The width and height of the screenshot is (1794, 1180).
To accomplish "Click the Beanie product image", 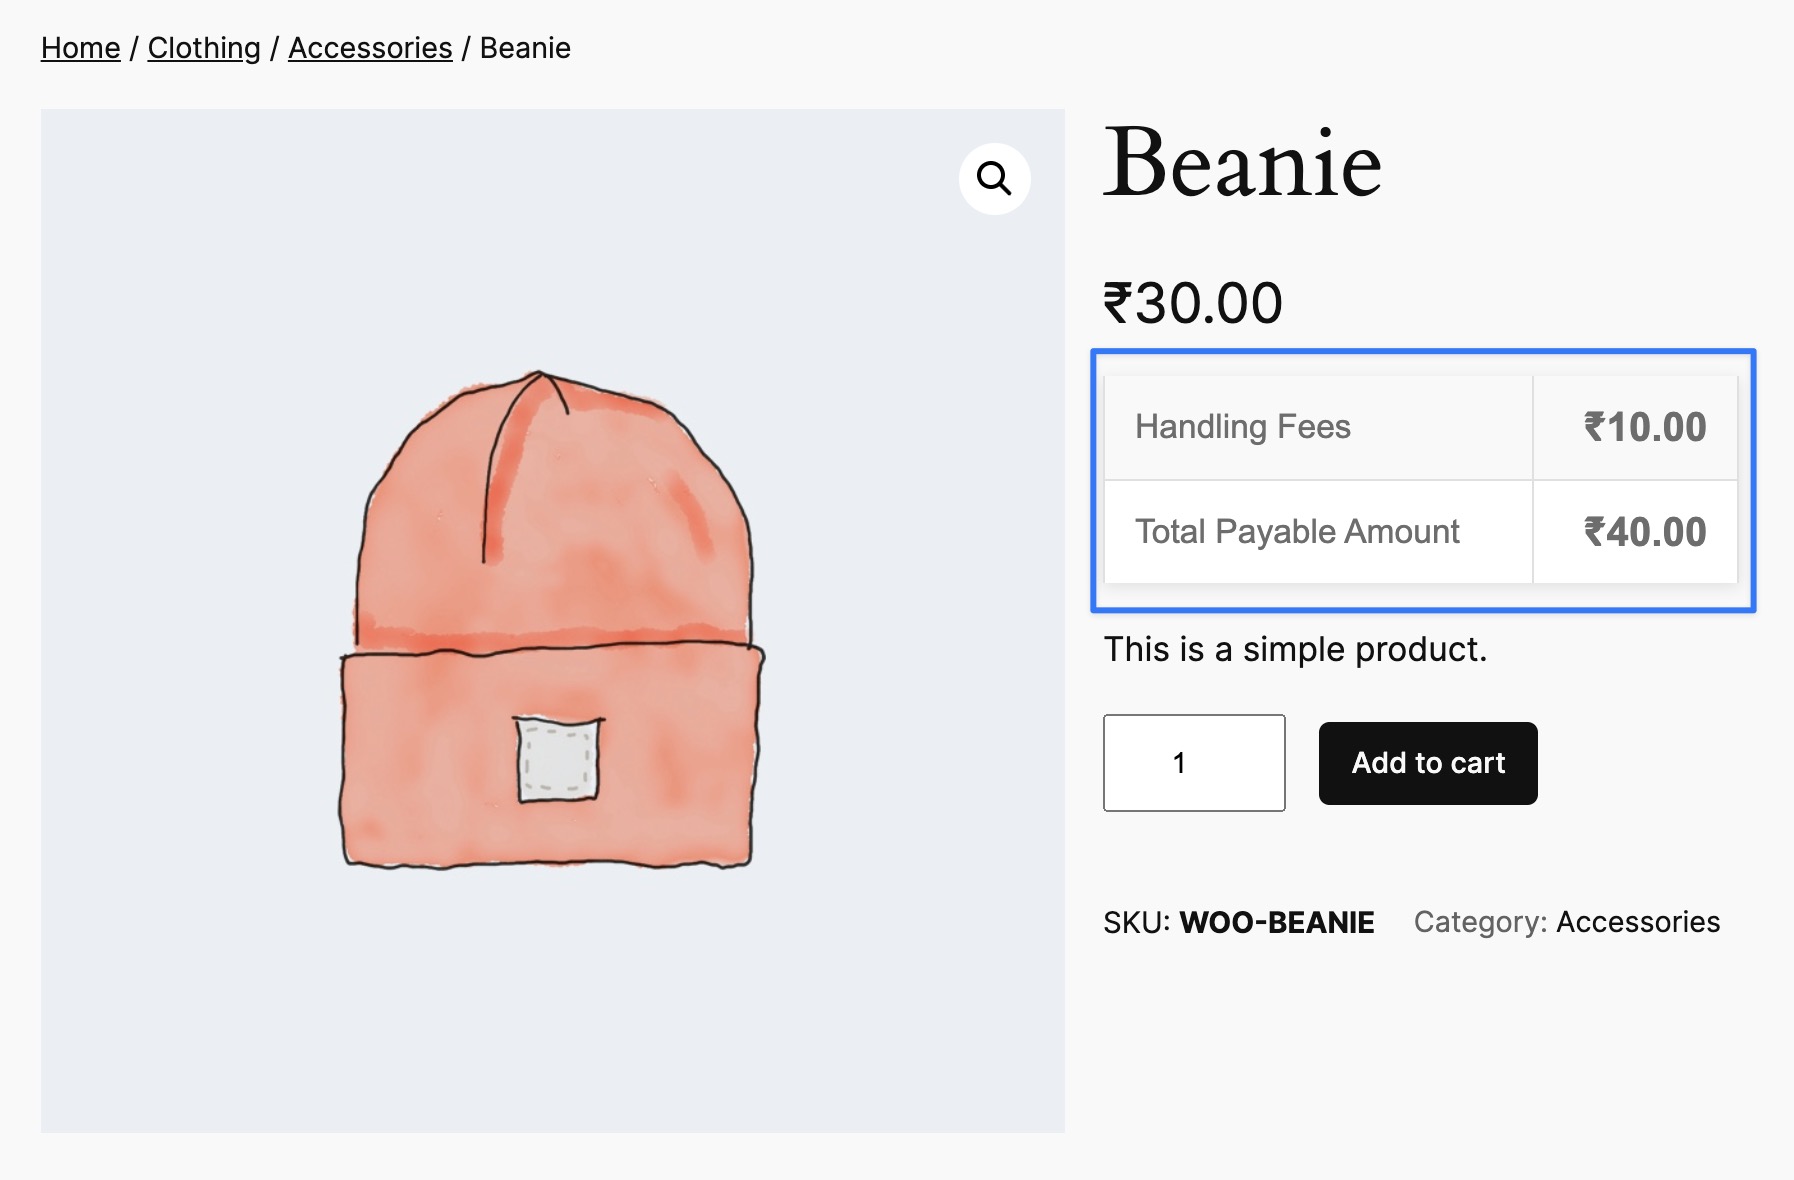I will pyautogui.click(x=552, y=620).
